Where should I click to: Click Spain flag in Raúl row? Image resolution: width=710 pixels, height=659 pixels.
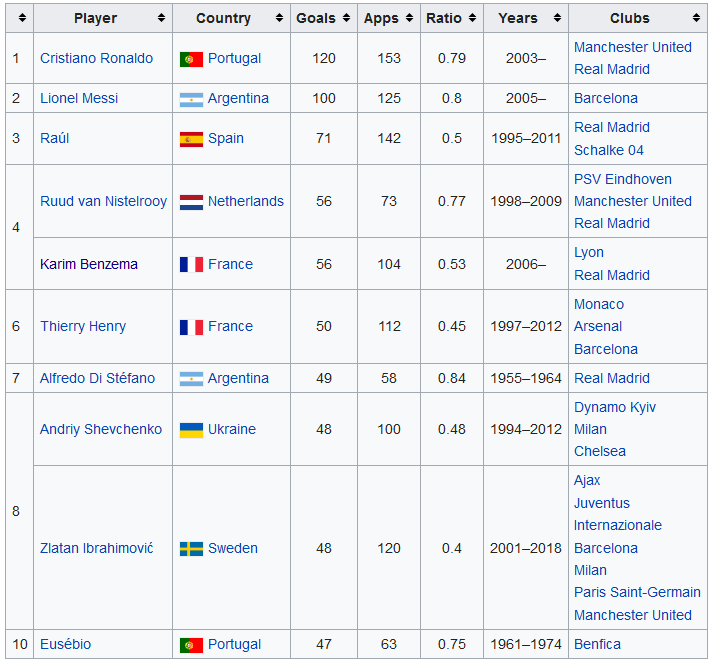pos(191,139)
